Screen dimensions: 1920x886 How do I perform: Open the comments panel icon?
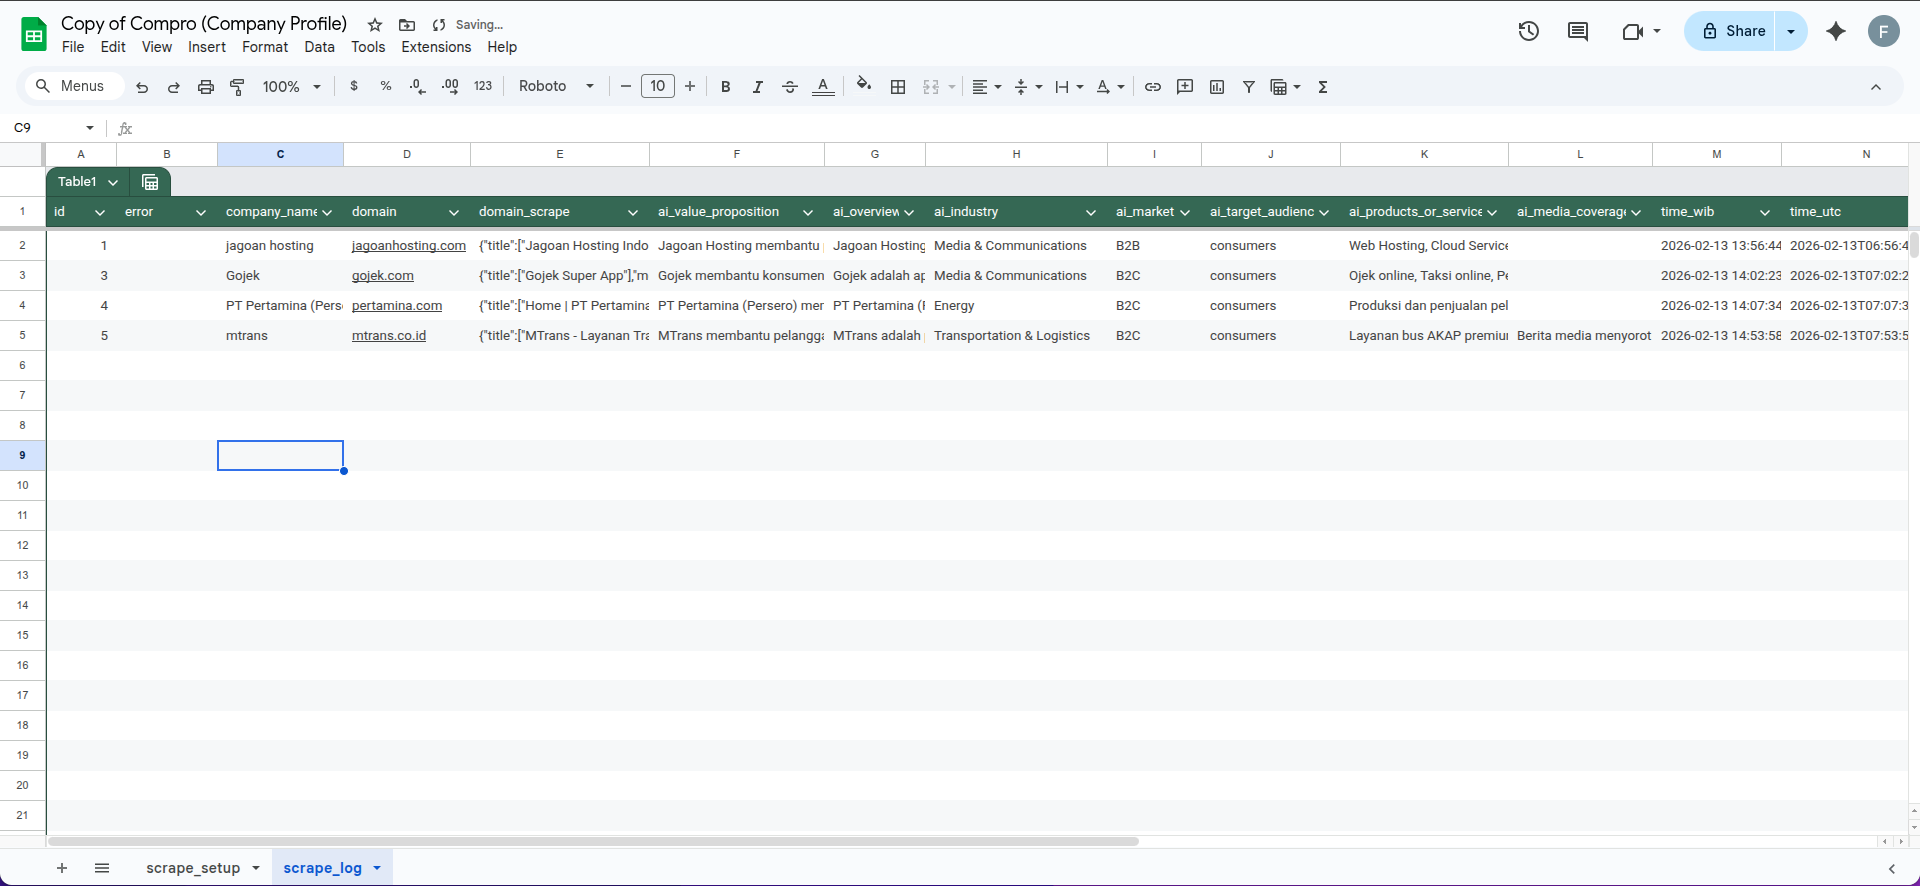point(1577,31)
